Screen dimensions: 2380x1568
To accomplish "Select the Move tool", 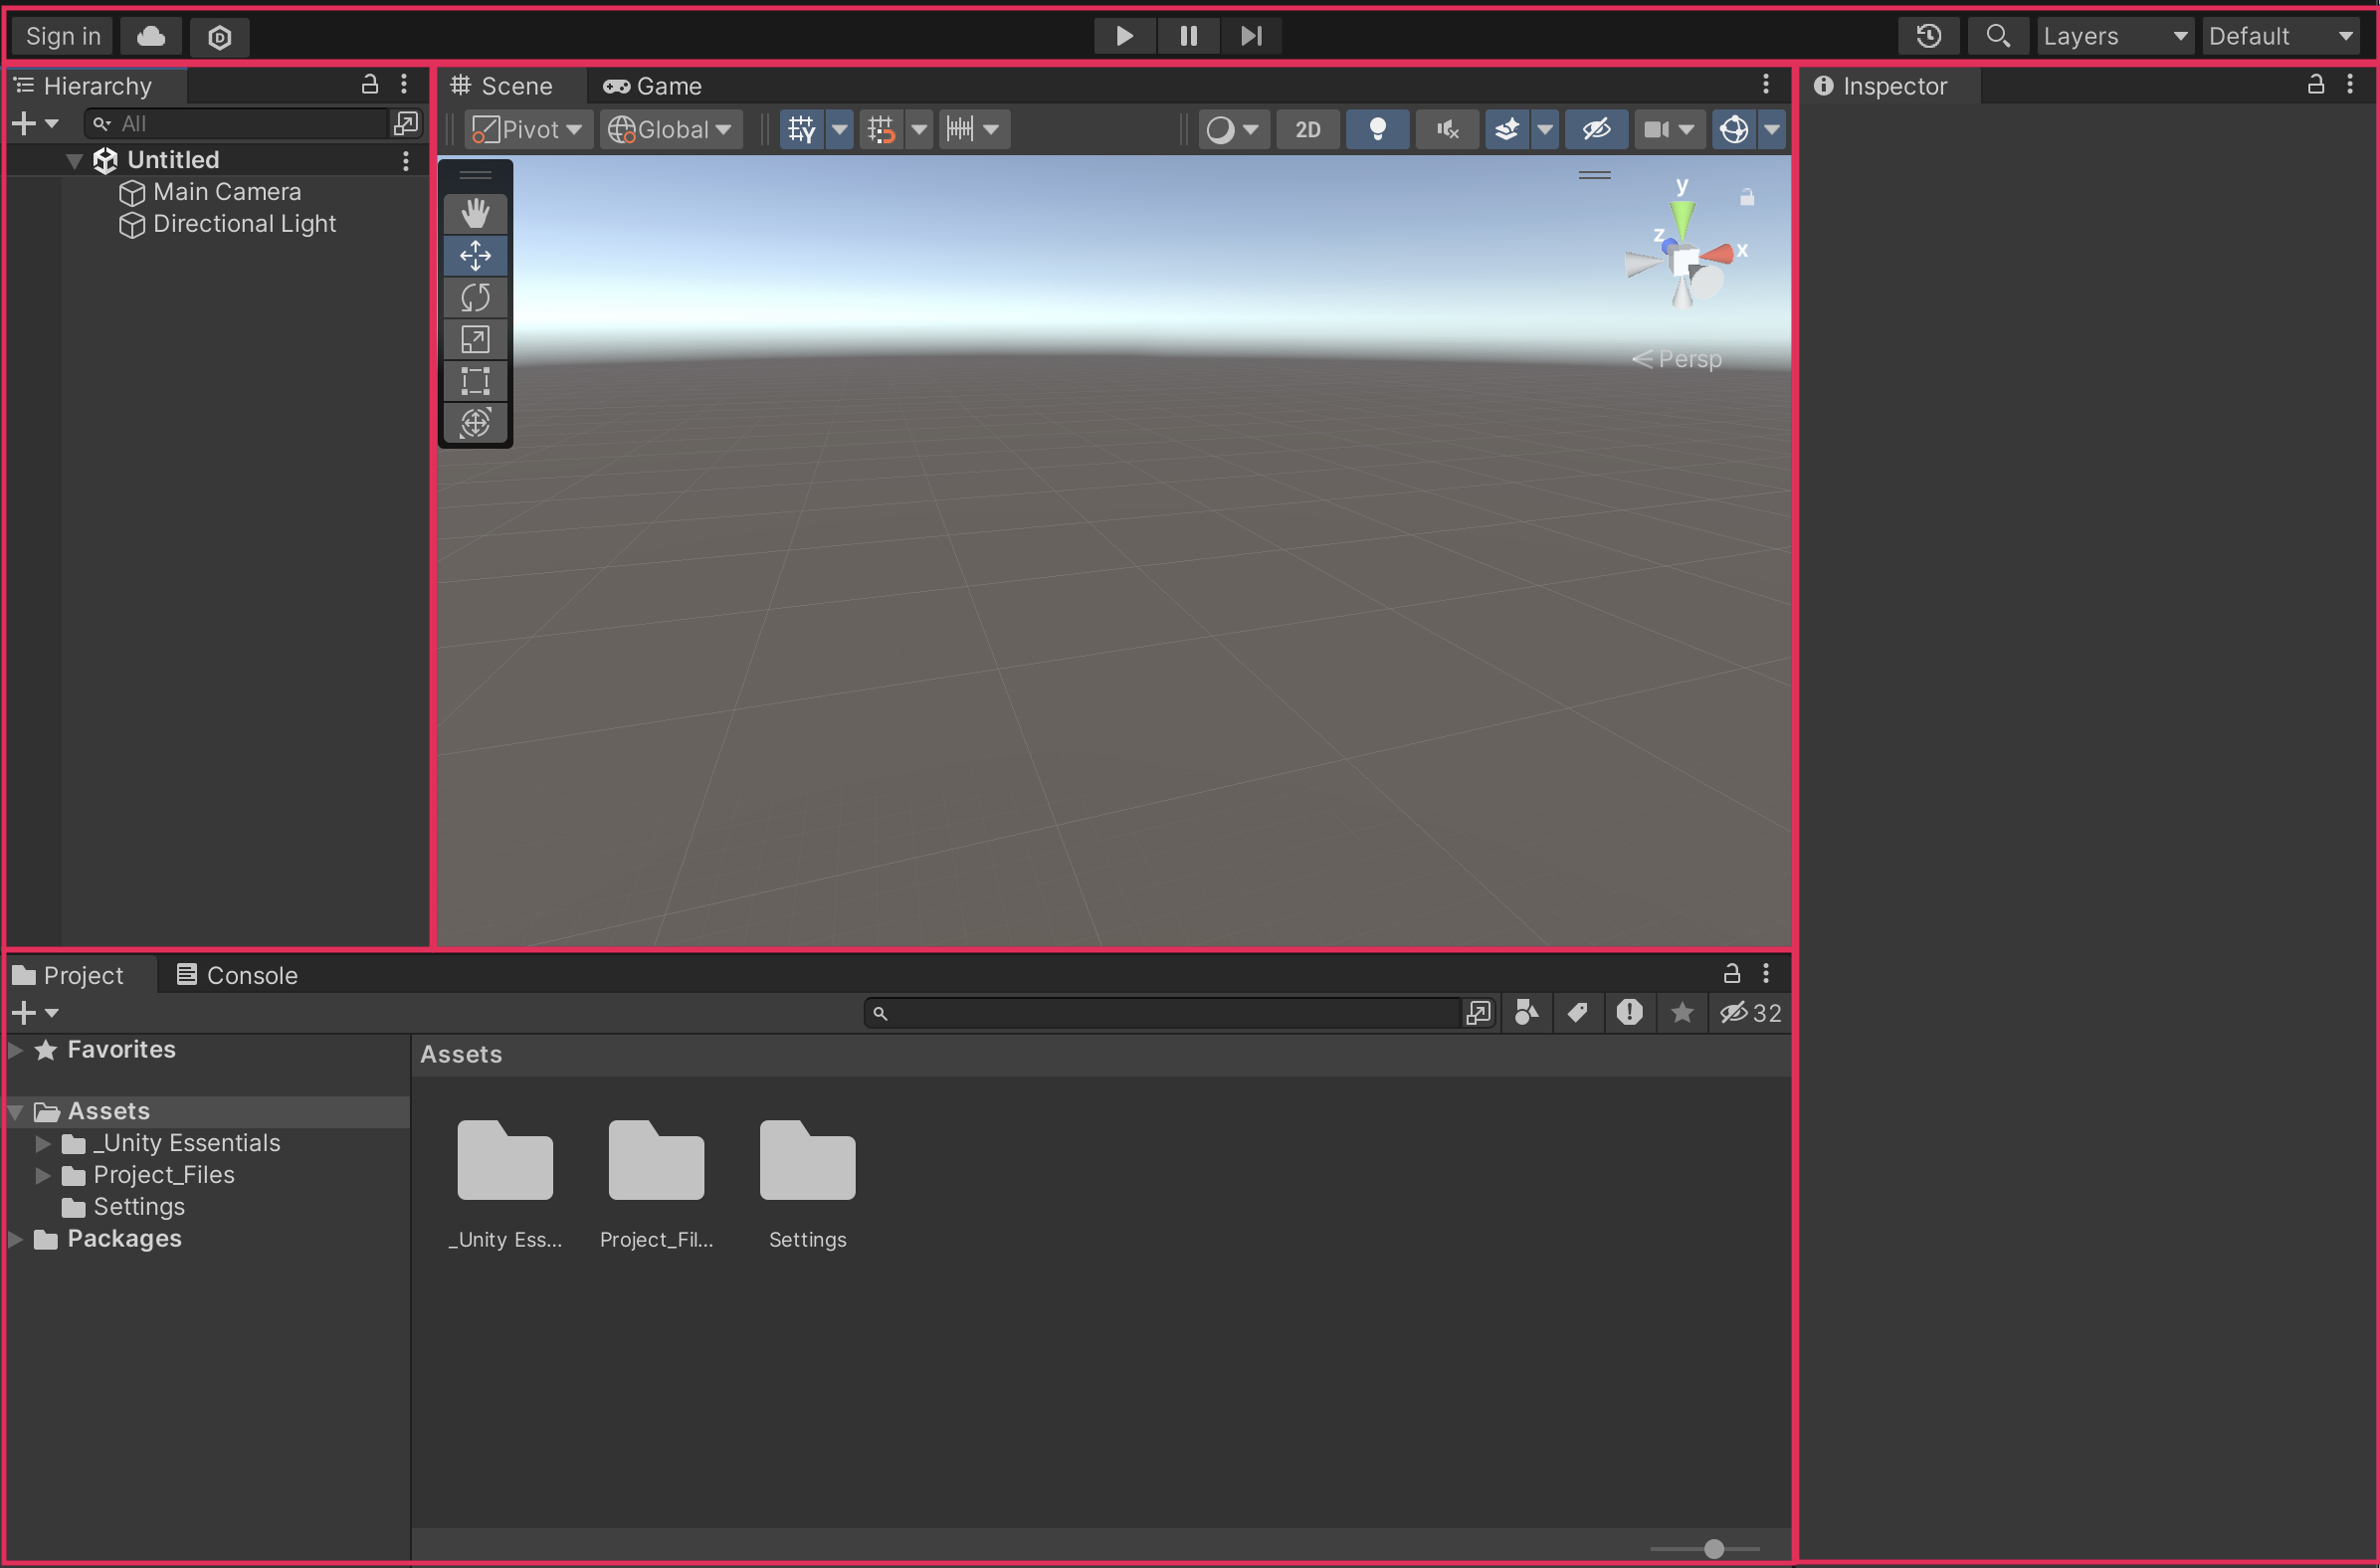I will pos(475,255).
